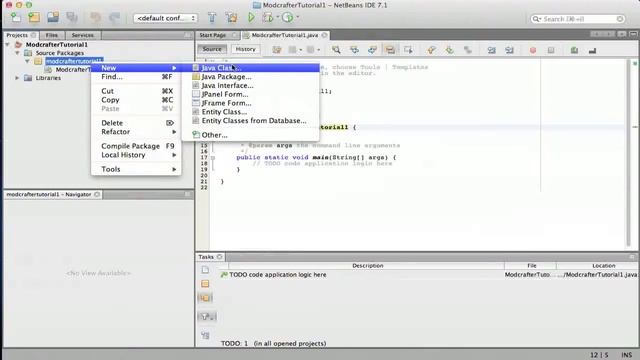Select Copy in context menu
640x360 pixels.
[x=136, y=100]
